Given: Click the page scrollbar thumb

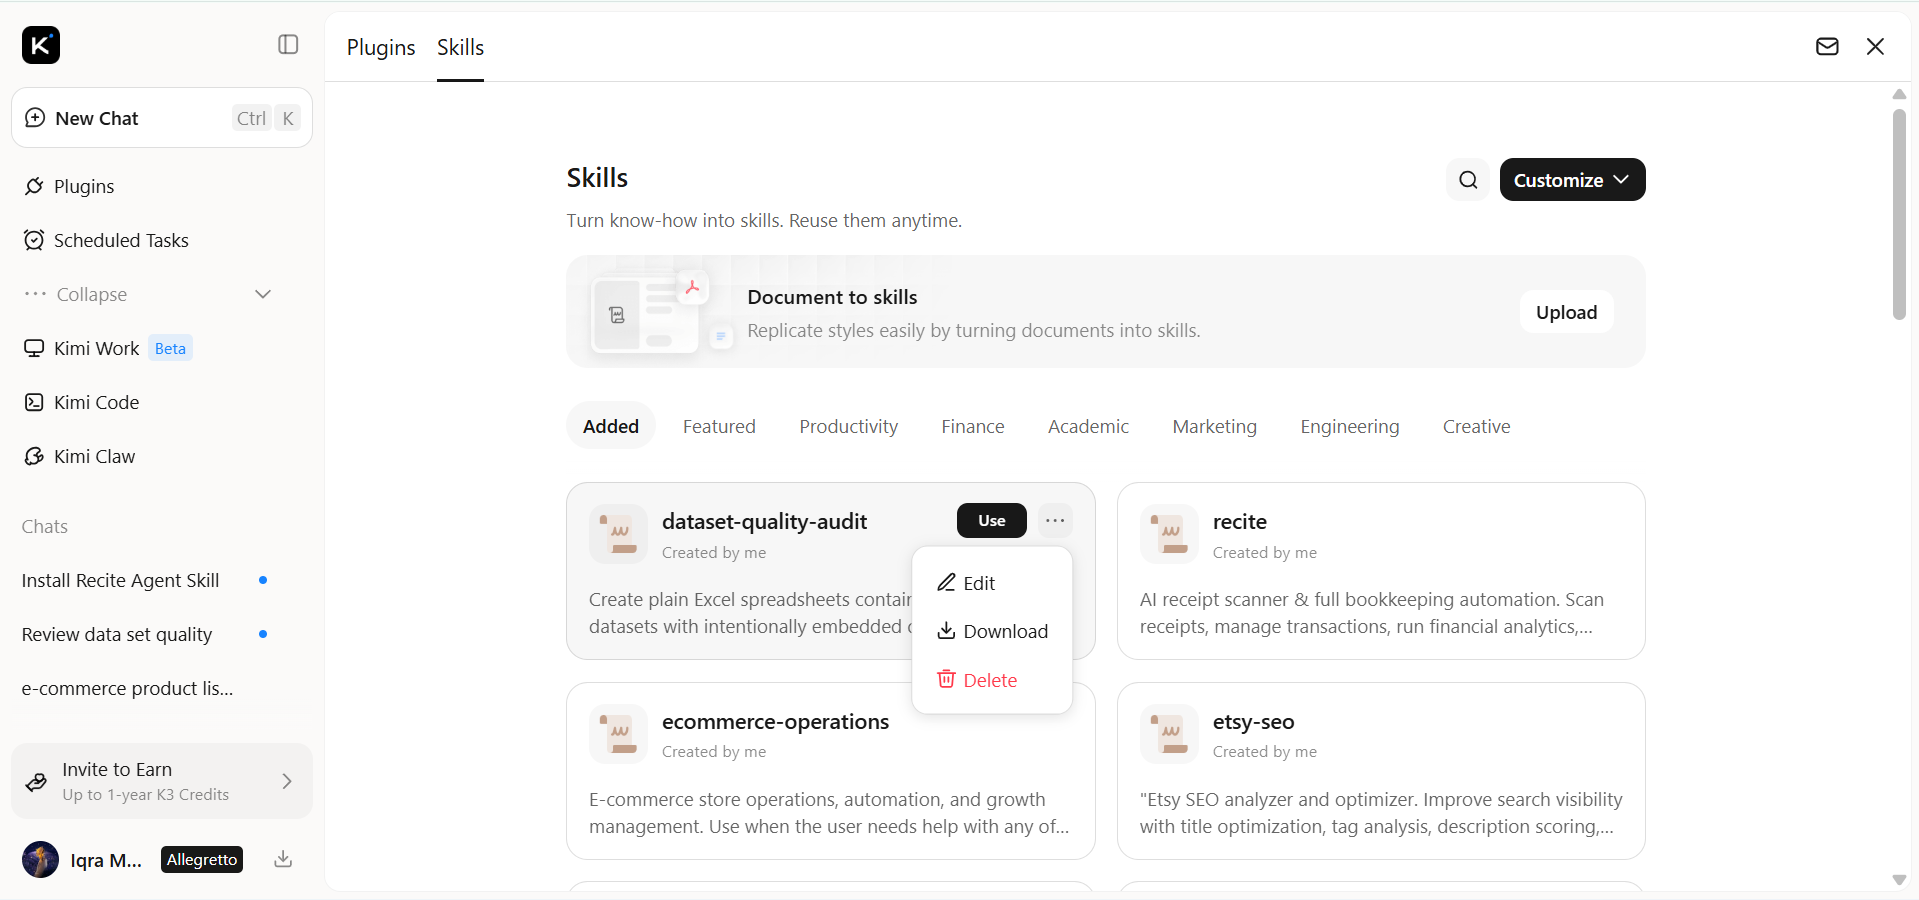Looking at the screenshot, I should coord(1899,214).
